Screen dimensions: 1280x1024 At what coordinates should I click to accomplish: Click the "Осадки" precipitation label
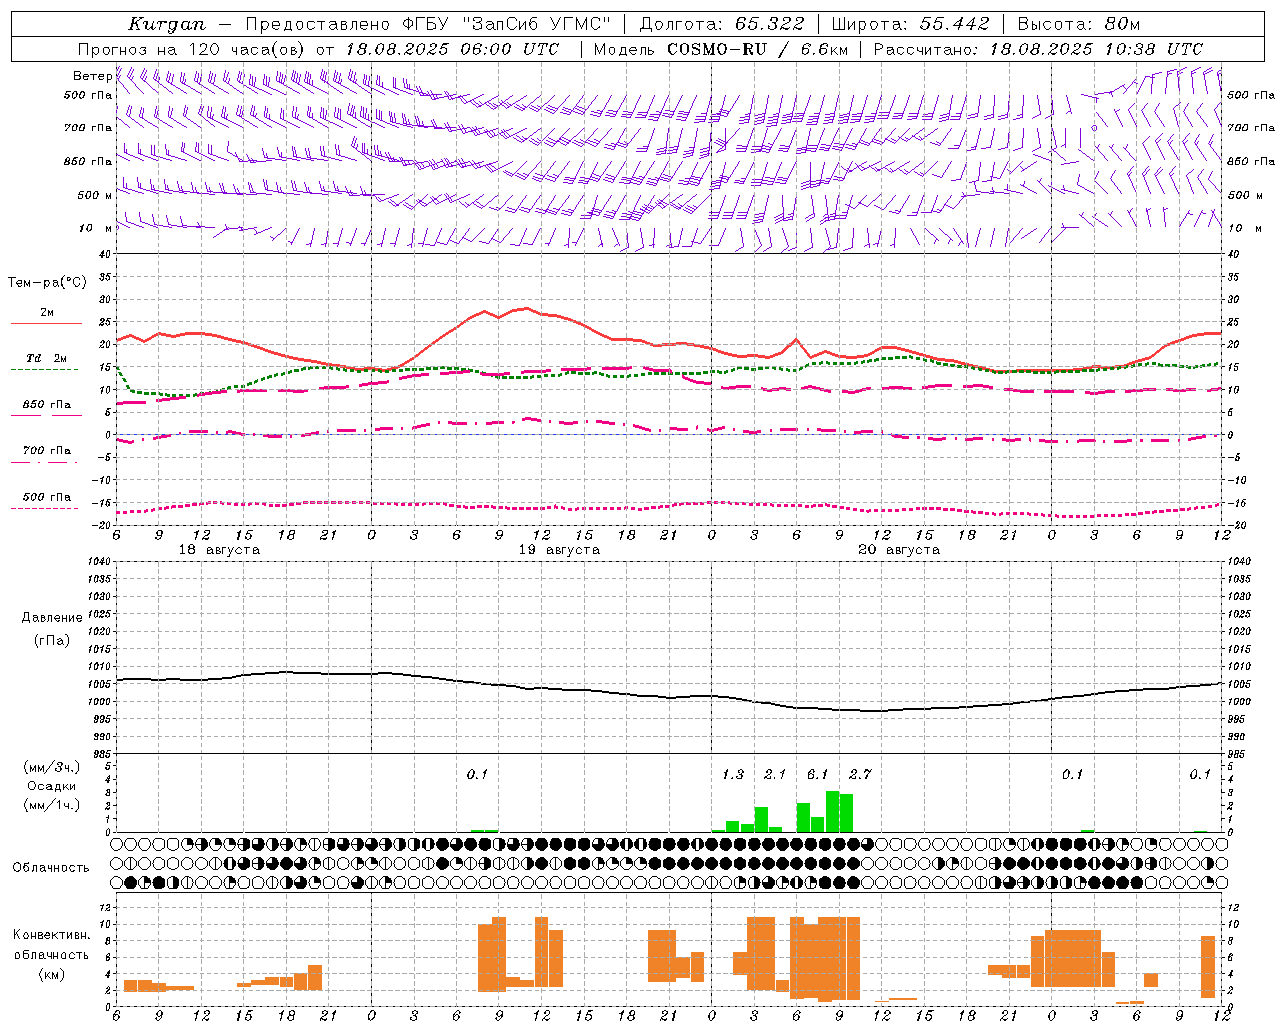[x=52, y=786]
